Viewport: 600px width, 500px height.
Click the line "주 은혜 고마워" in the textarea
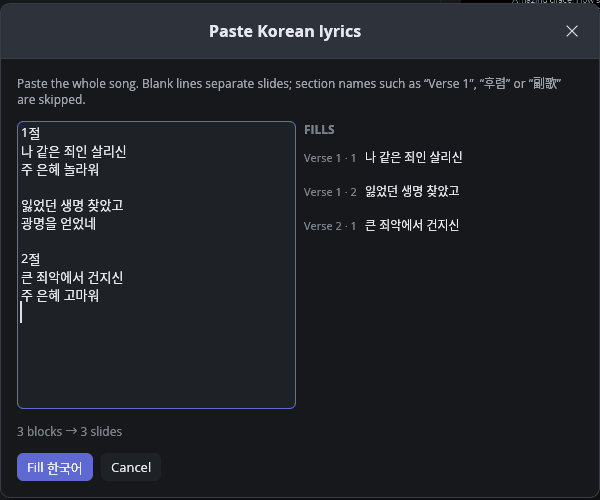(x=60, y=296)
